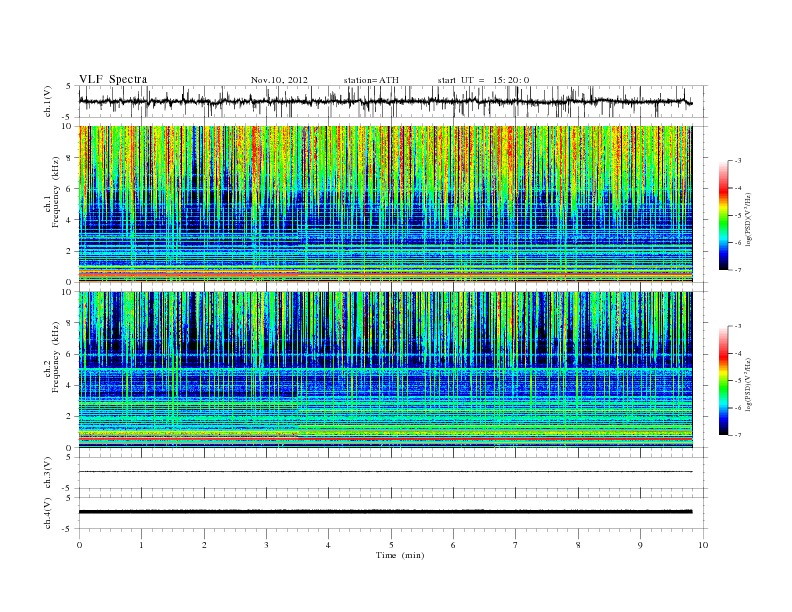Click inside the ch.1 spectrogram panel
This screenshot has width=792, height=612.
385,204
